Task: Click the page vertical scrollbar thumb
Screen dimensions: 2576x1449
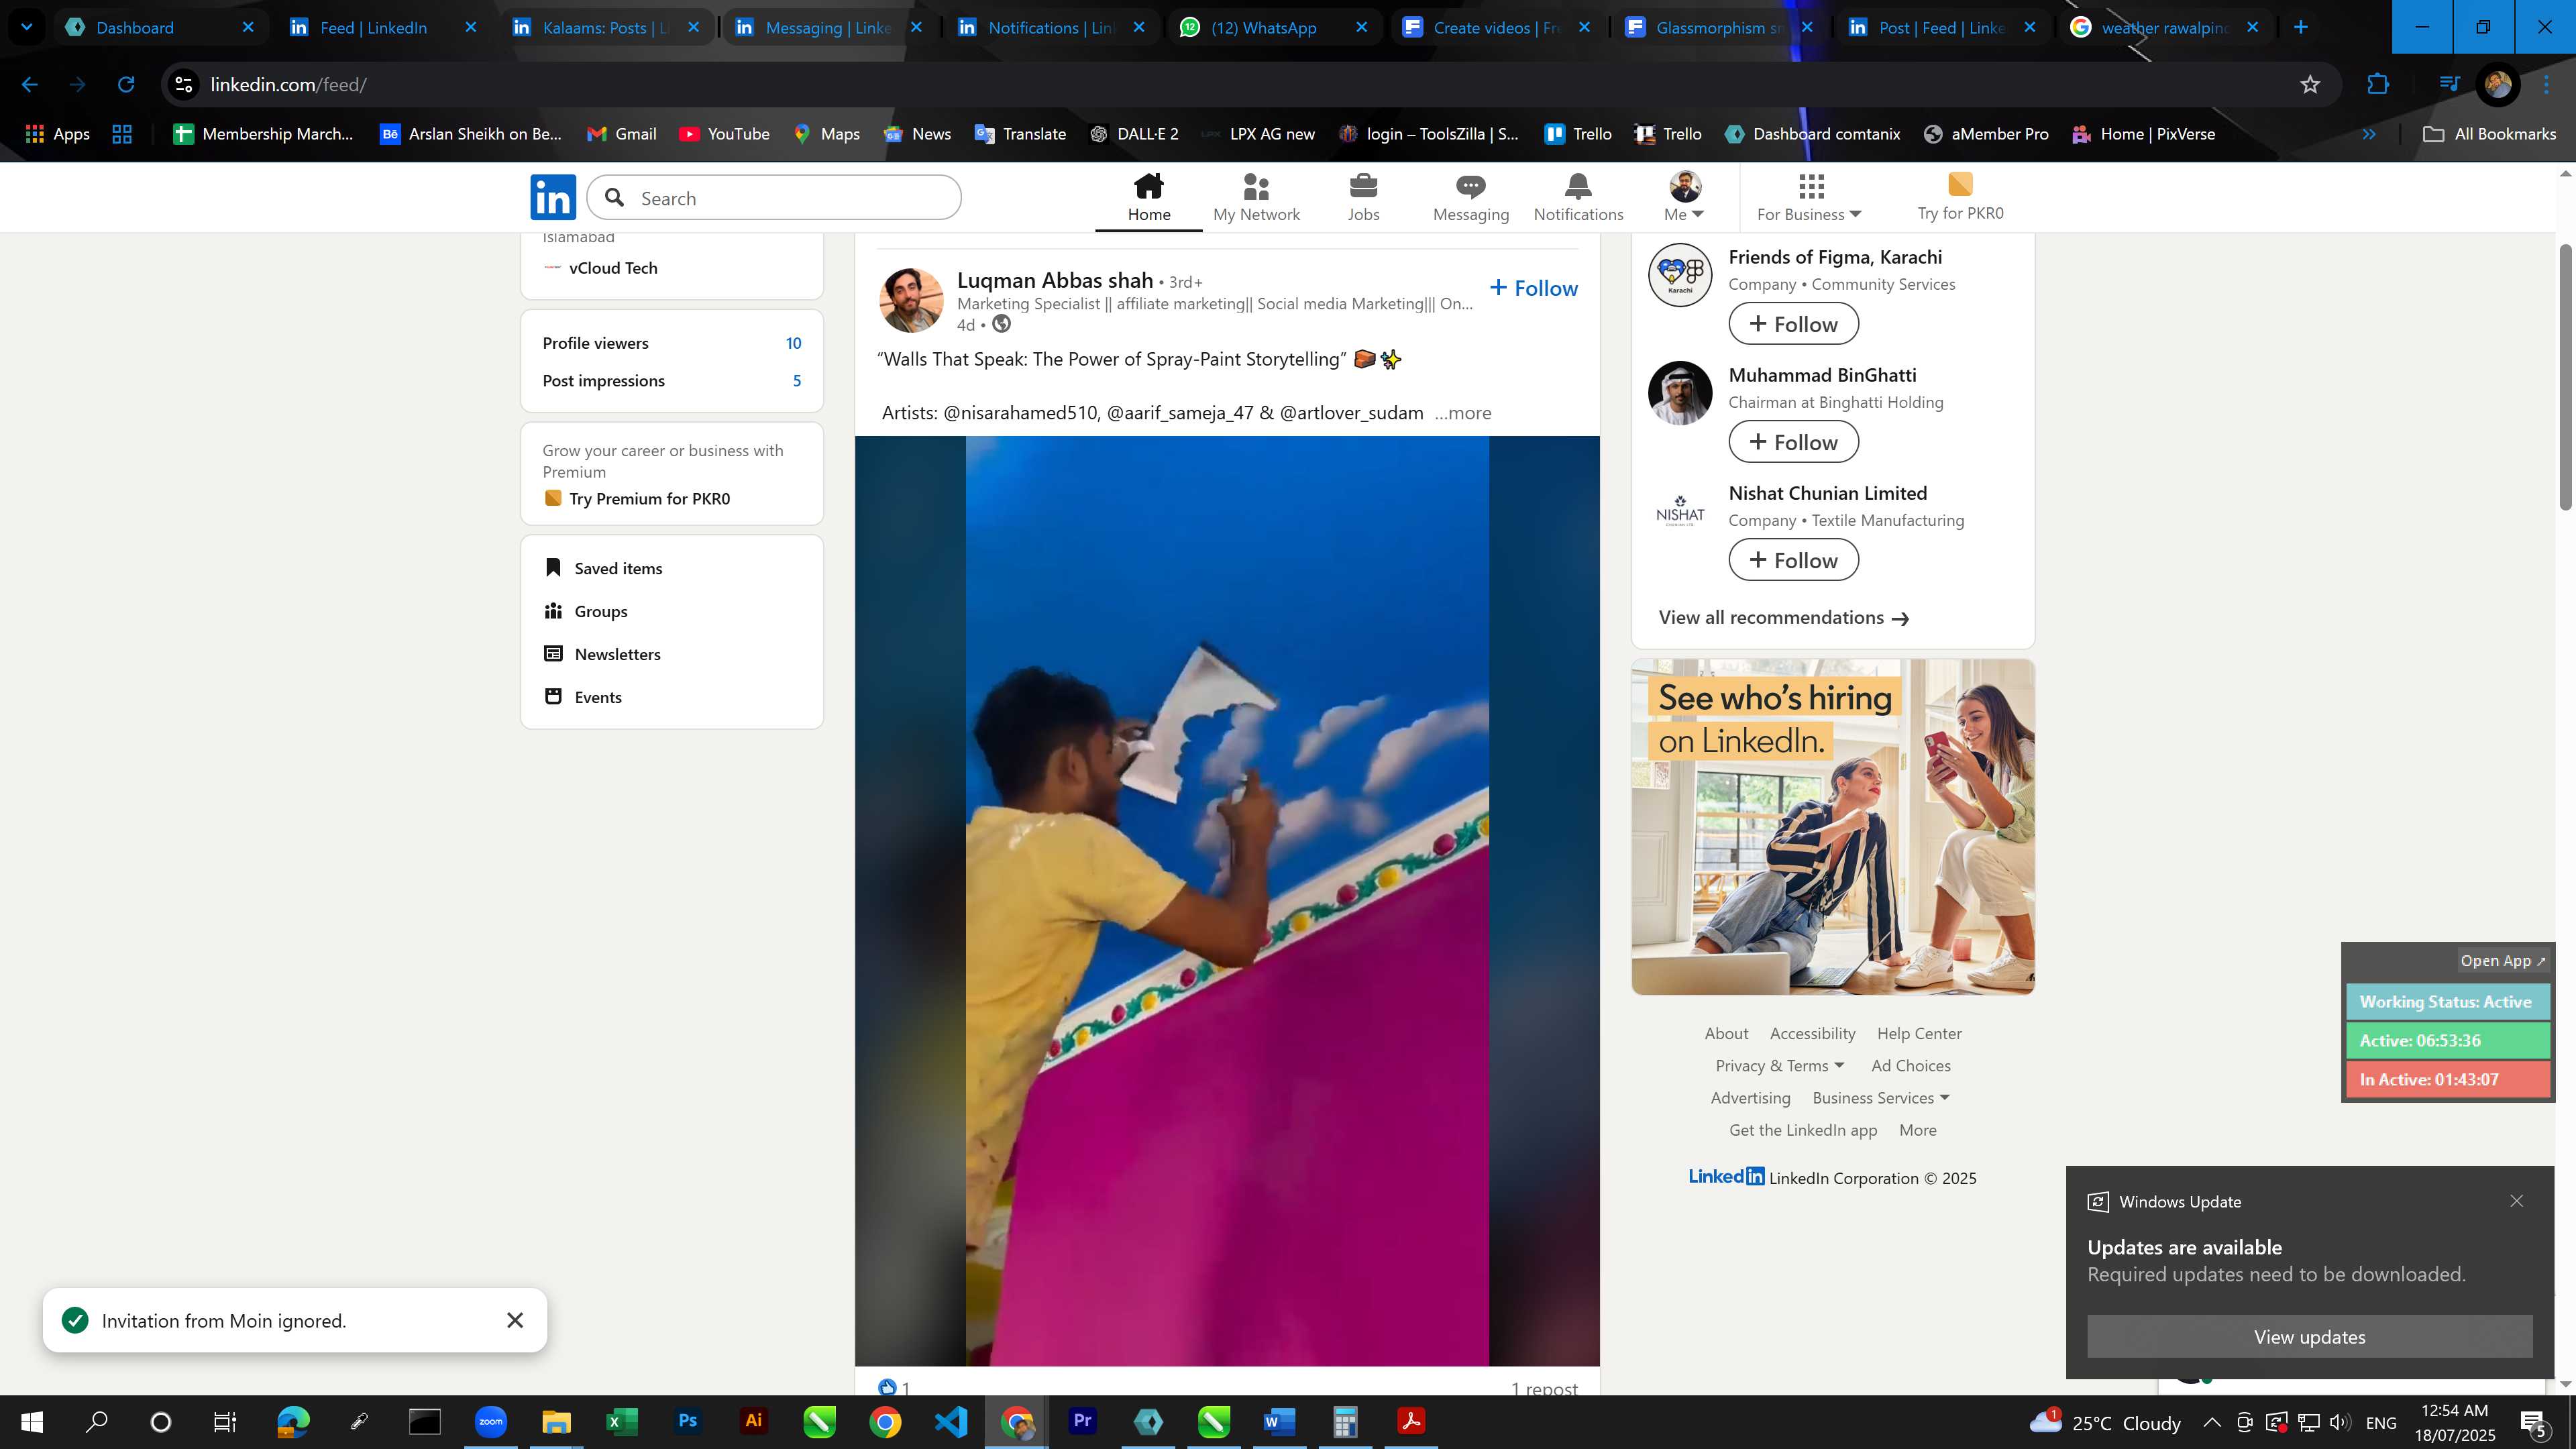Action: (x=2566, y=378)
